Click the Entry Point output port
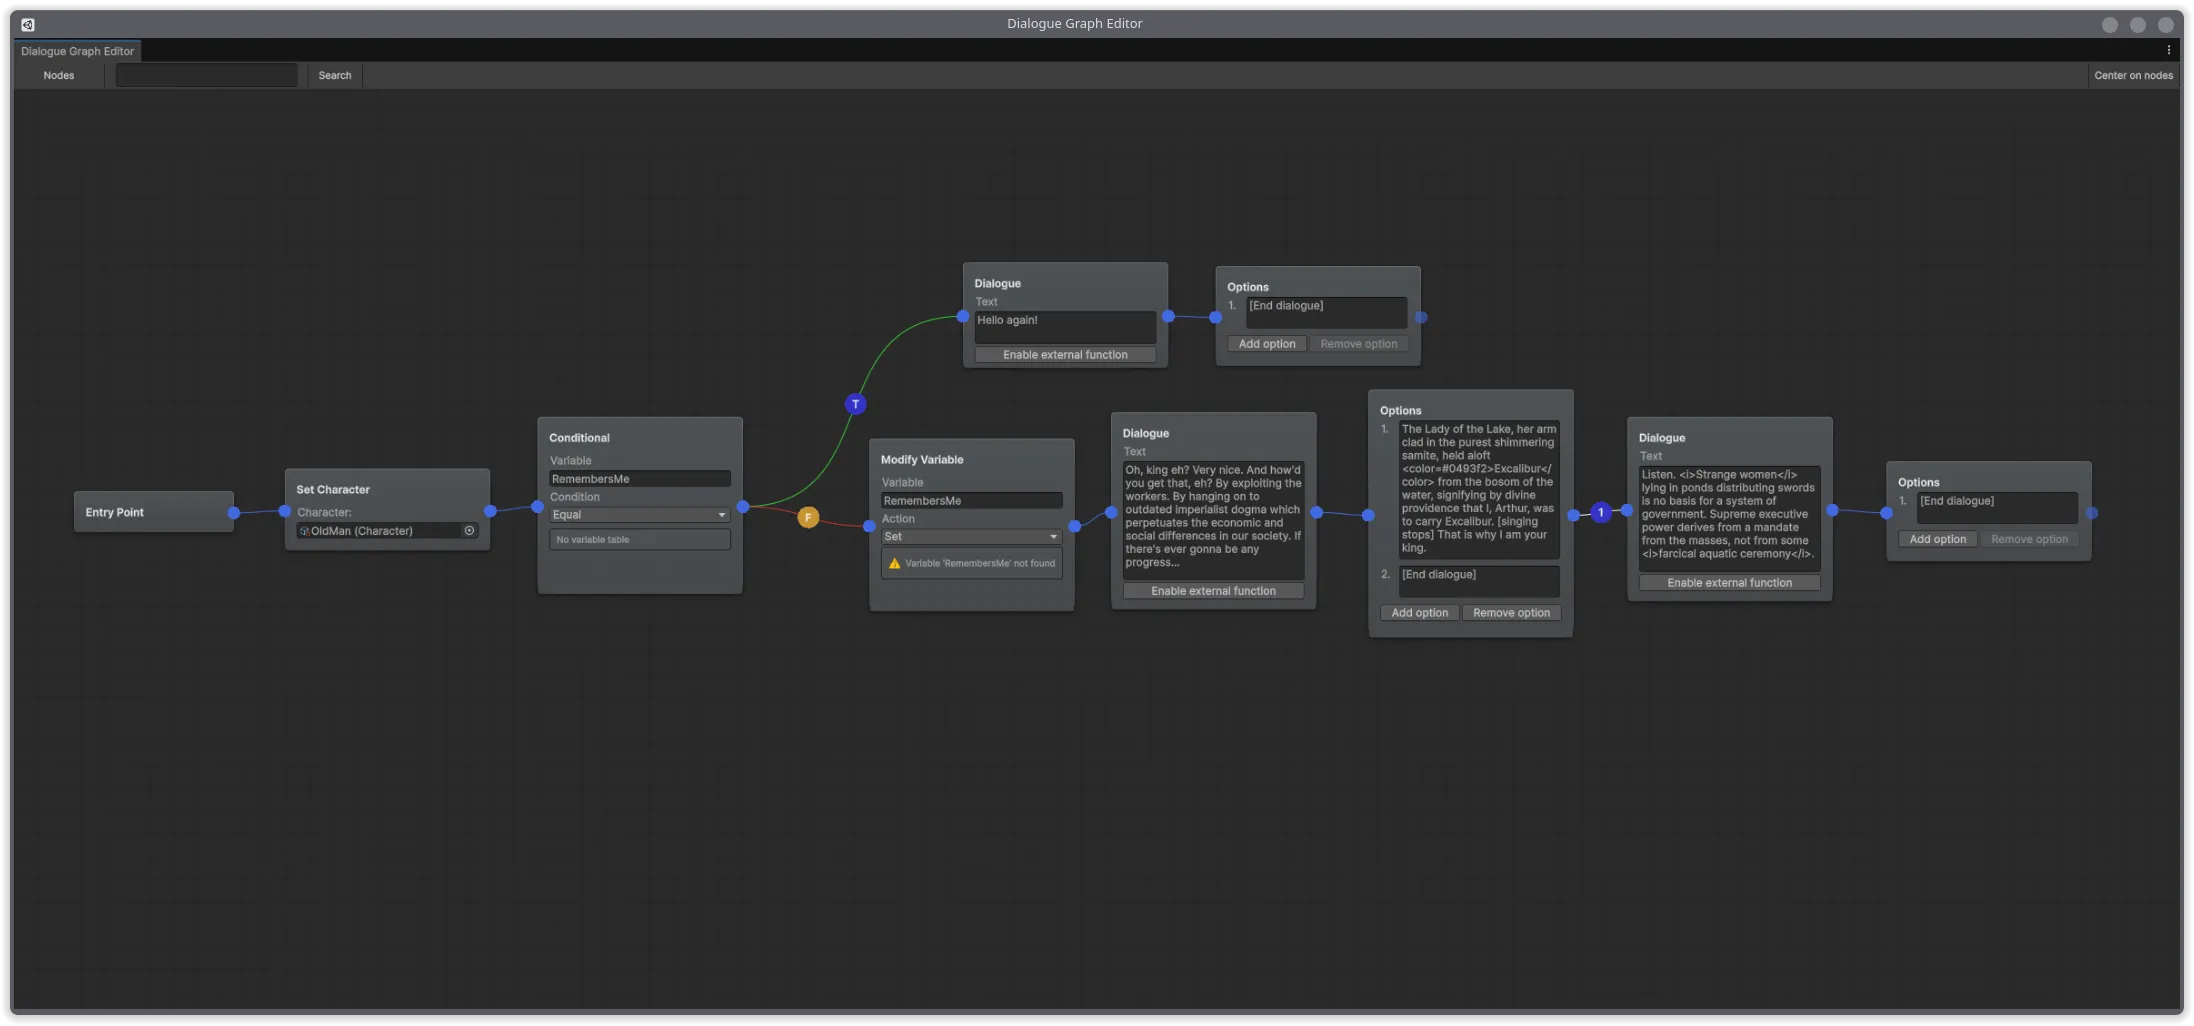The image size is (2194, 1026). click(x=233, y=513)
